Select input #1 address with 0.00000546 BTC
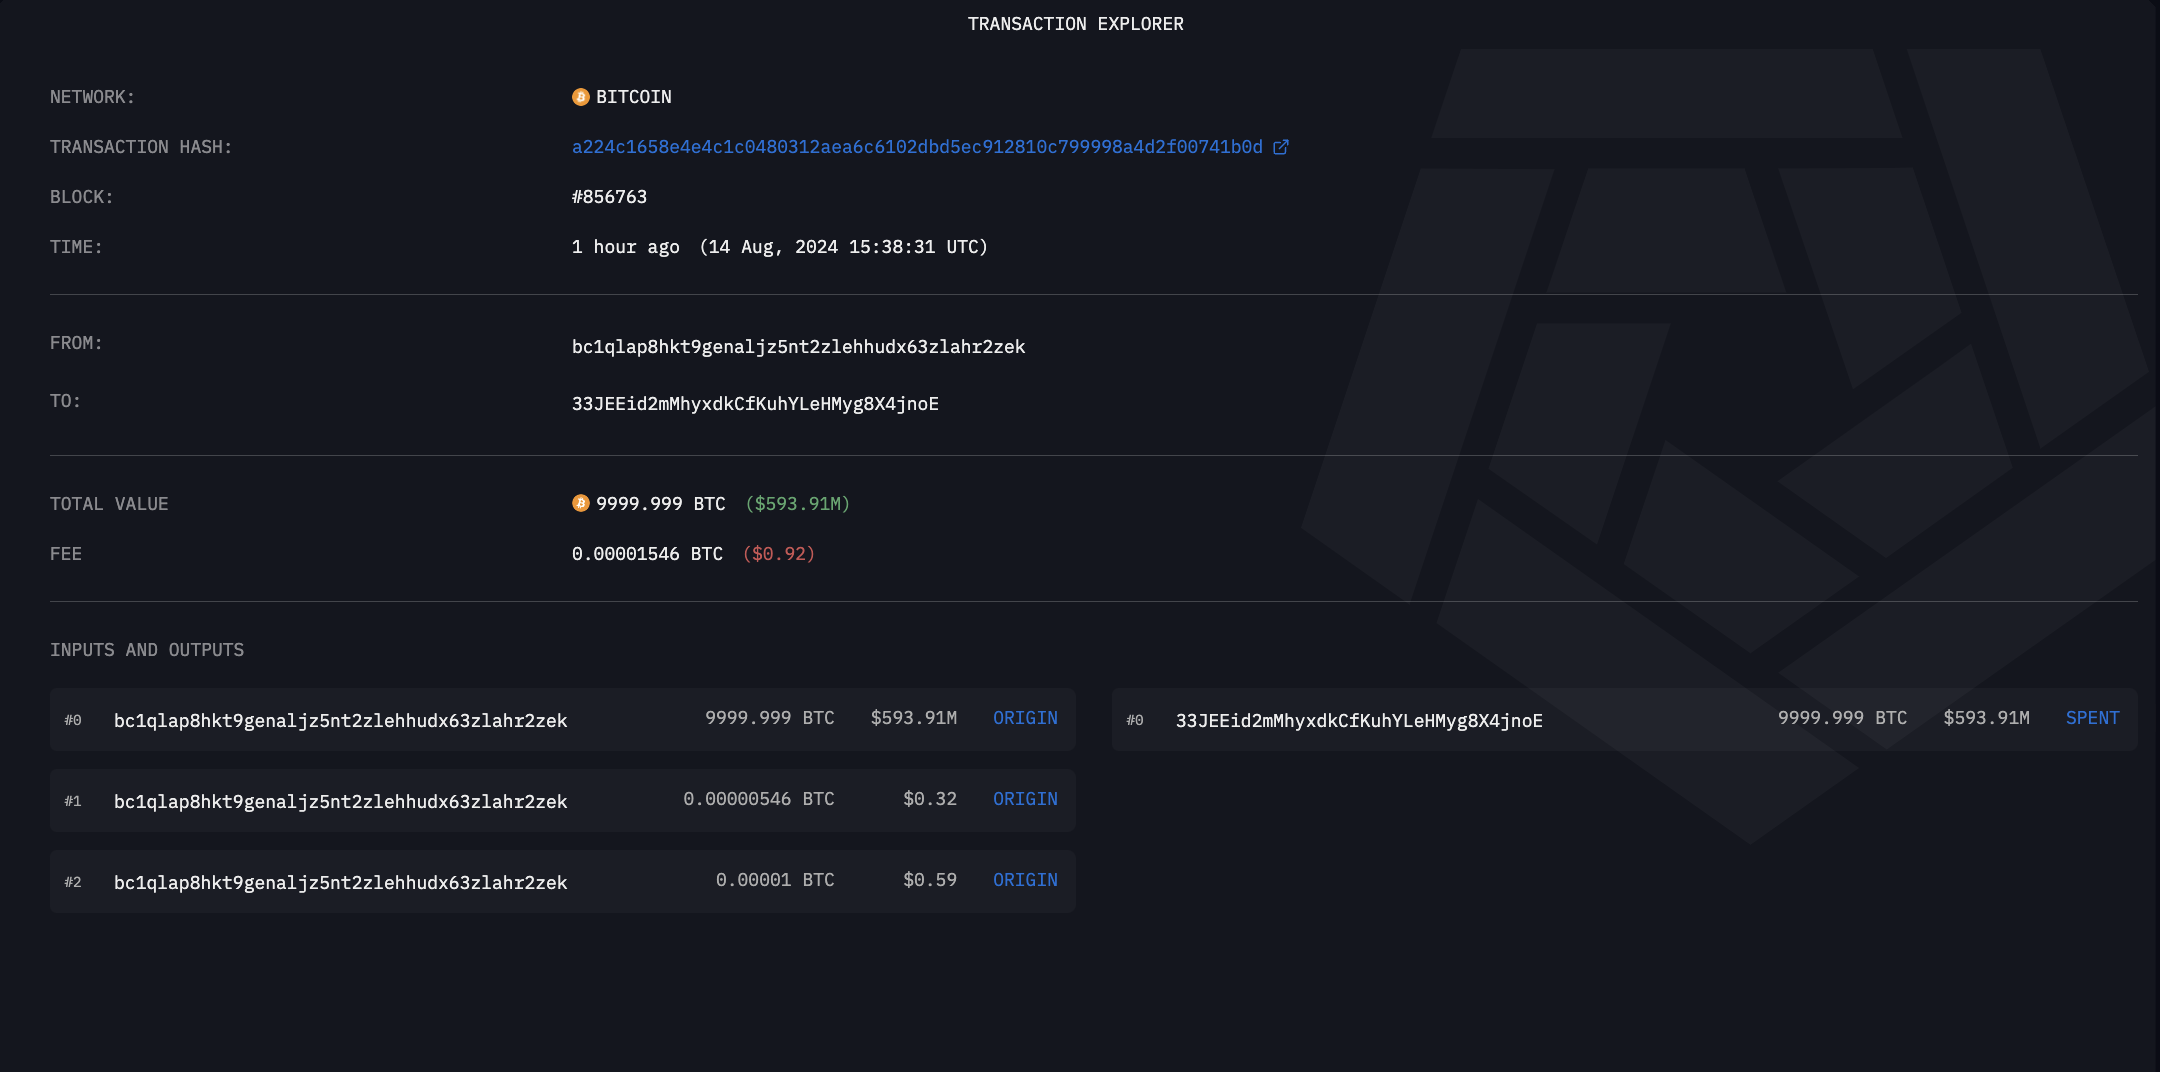The height and width of the screenshot is (1072, 2160). [x=340, y=801]
